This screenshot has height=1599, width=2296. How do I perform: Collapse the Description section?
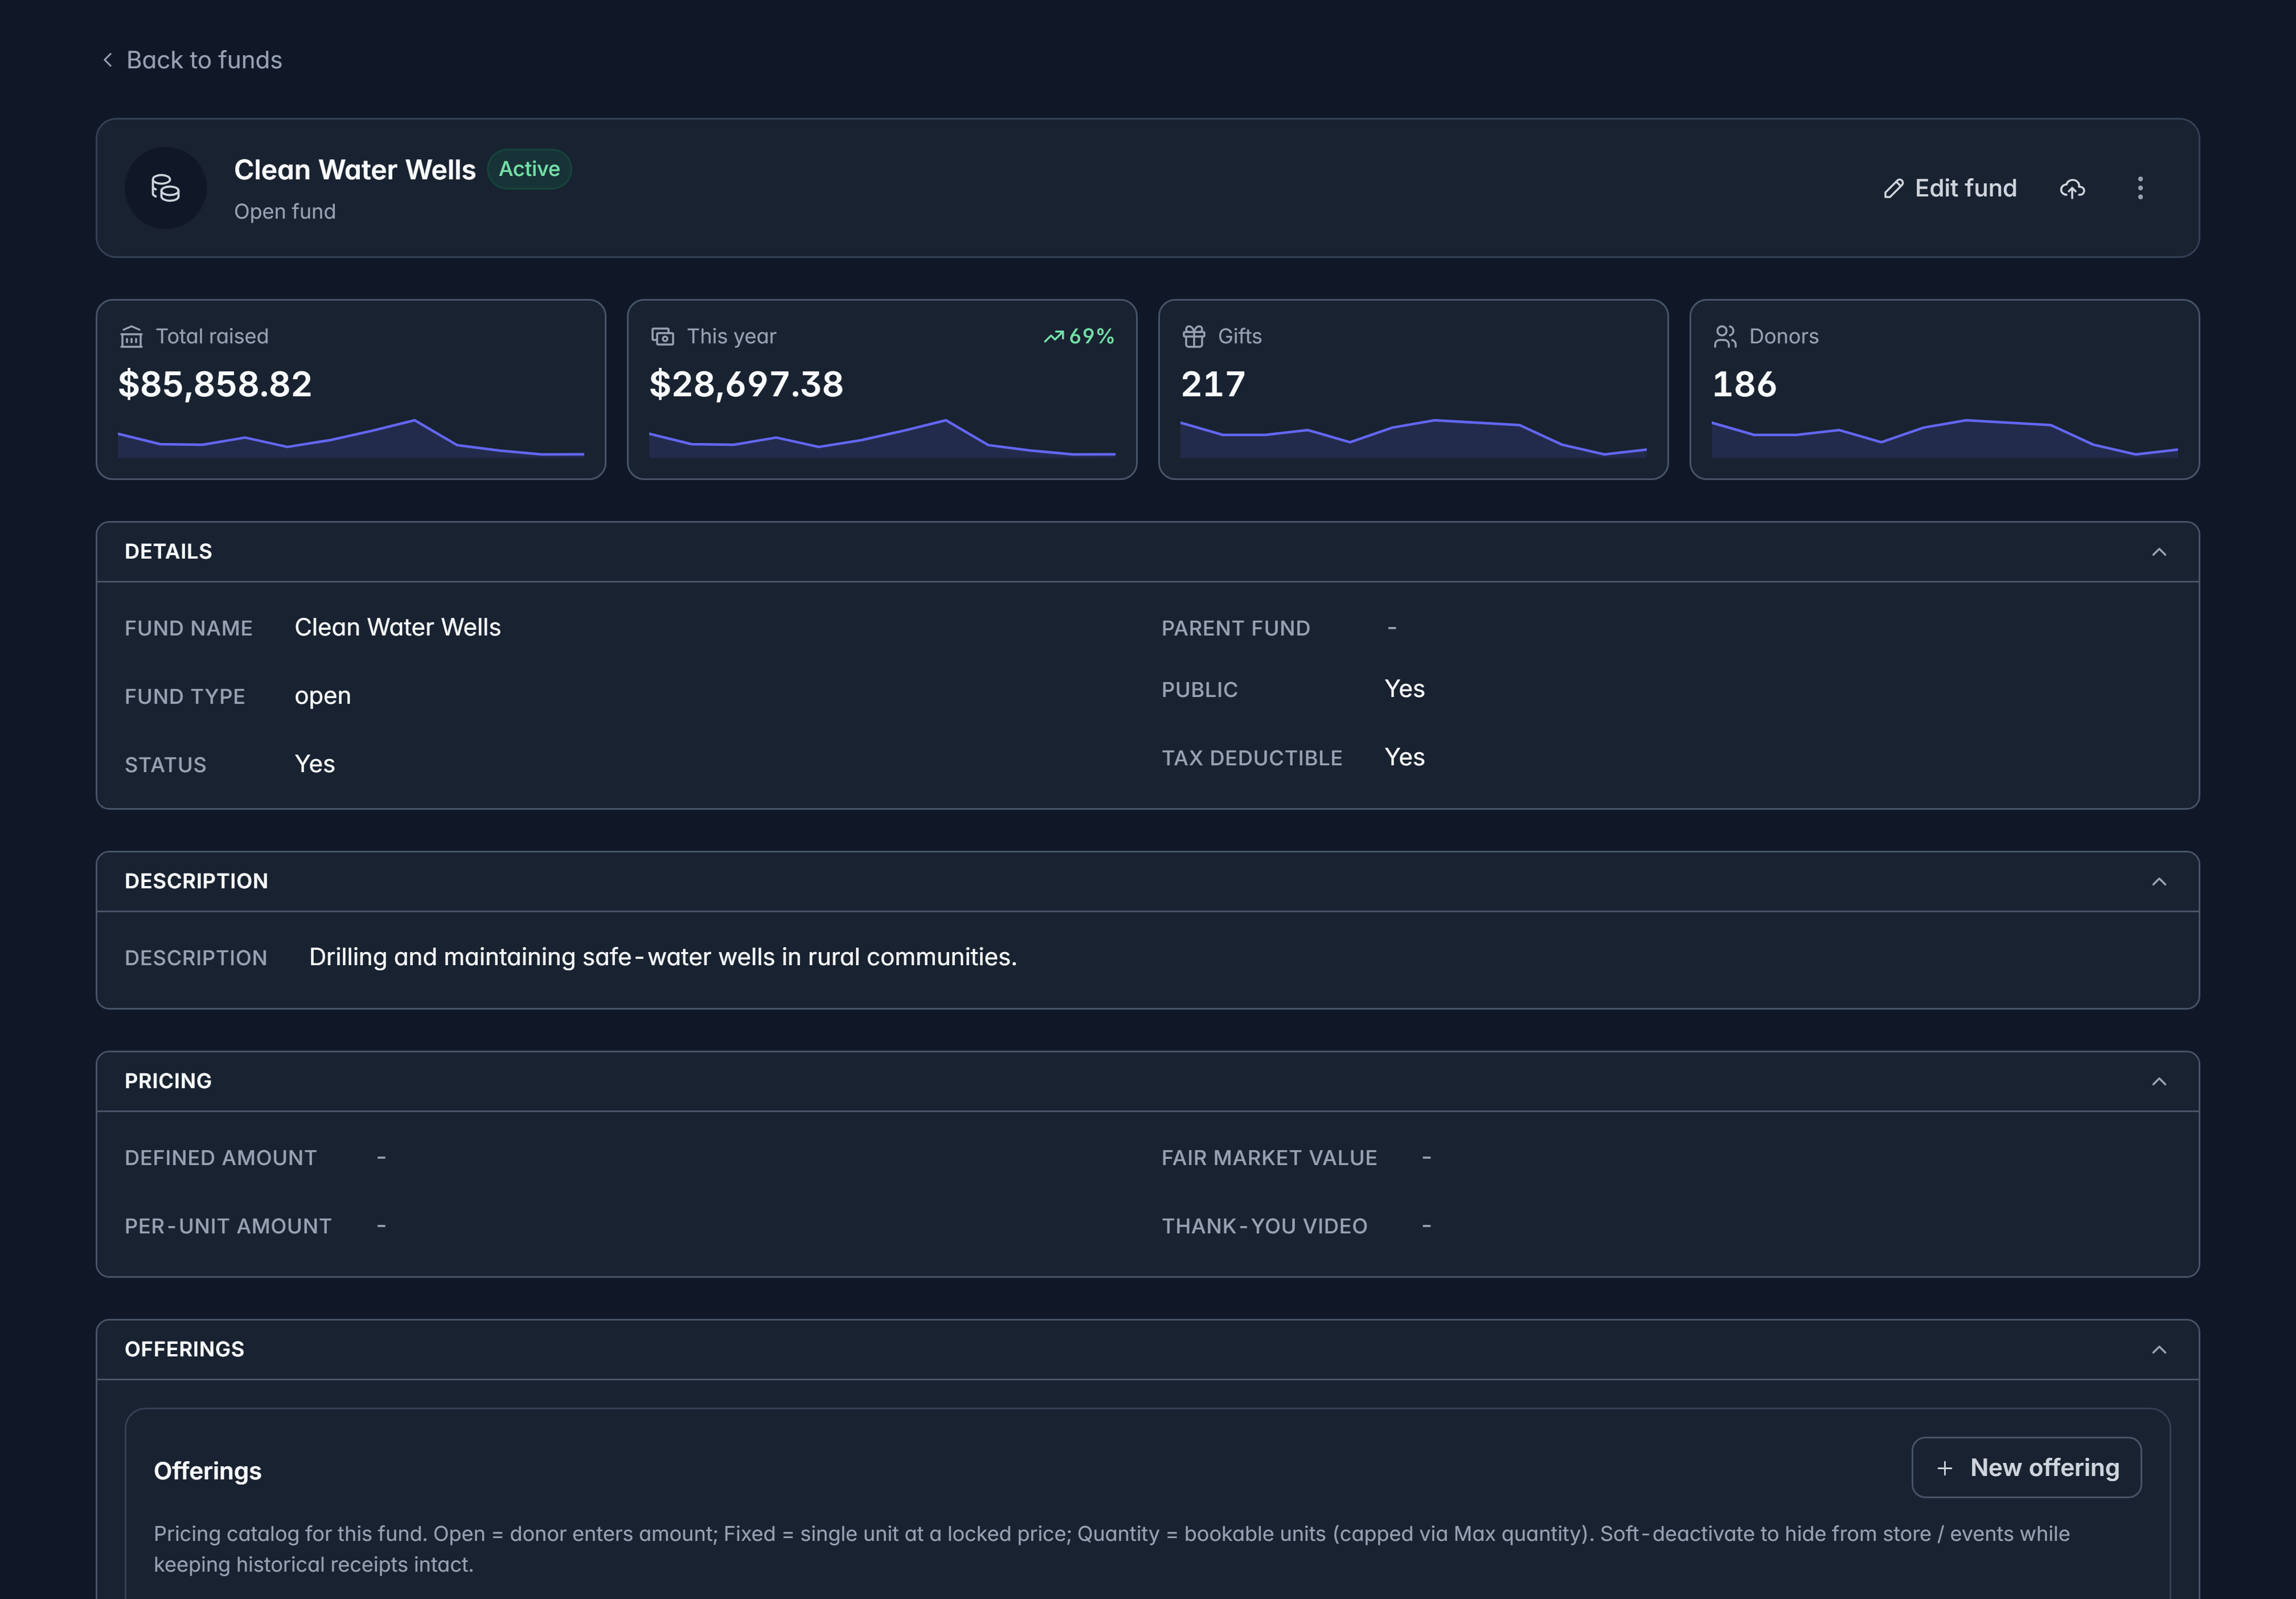coord(2159,882)
